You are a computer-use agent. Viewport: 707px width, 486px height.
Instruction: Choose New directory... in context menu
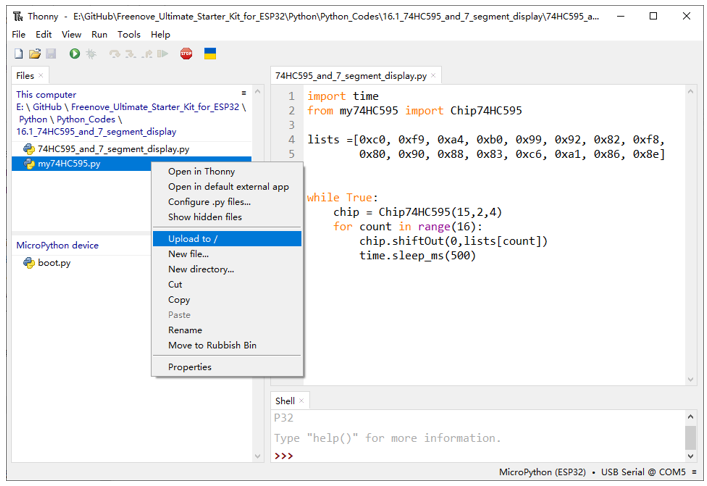pos(227,269)
